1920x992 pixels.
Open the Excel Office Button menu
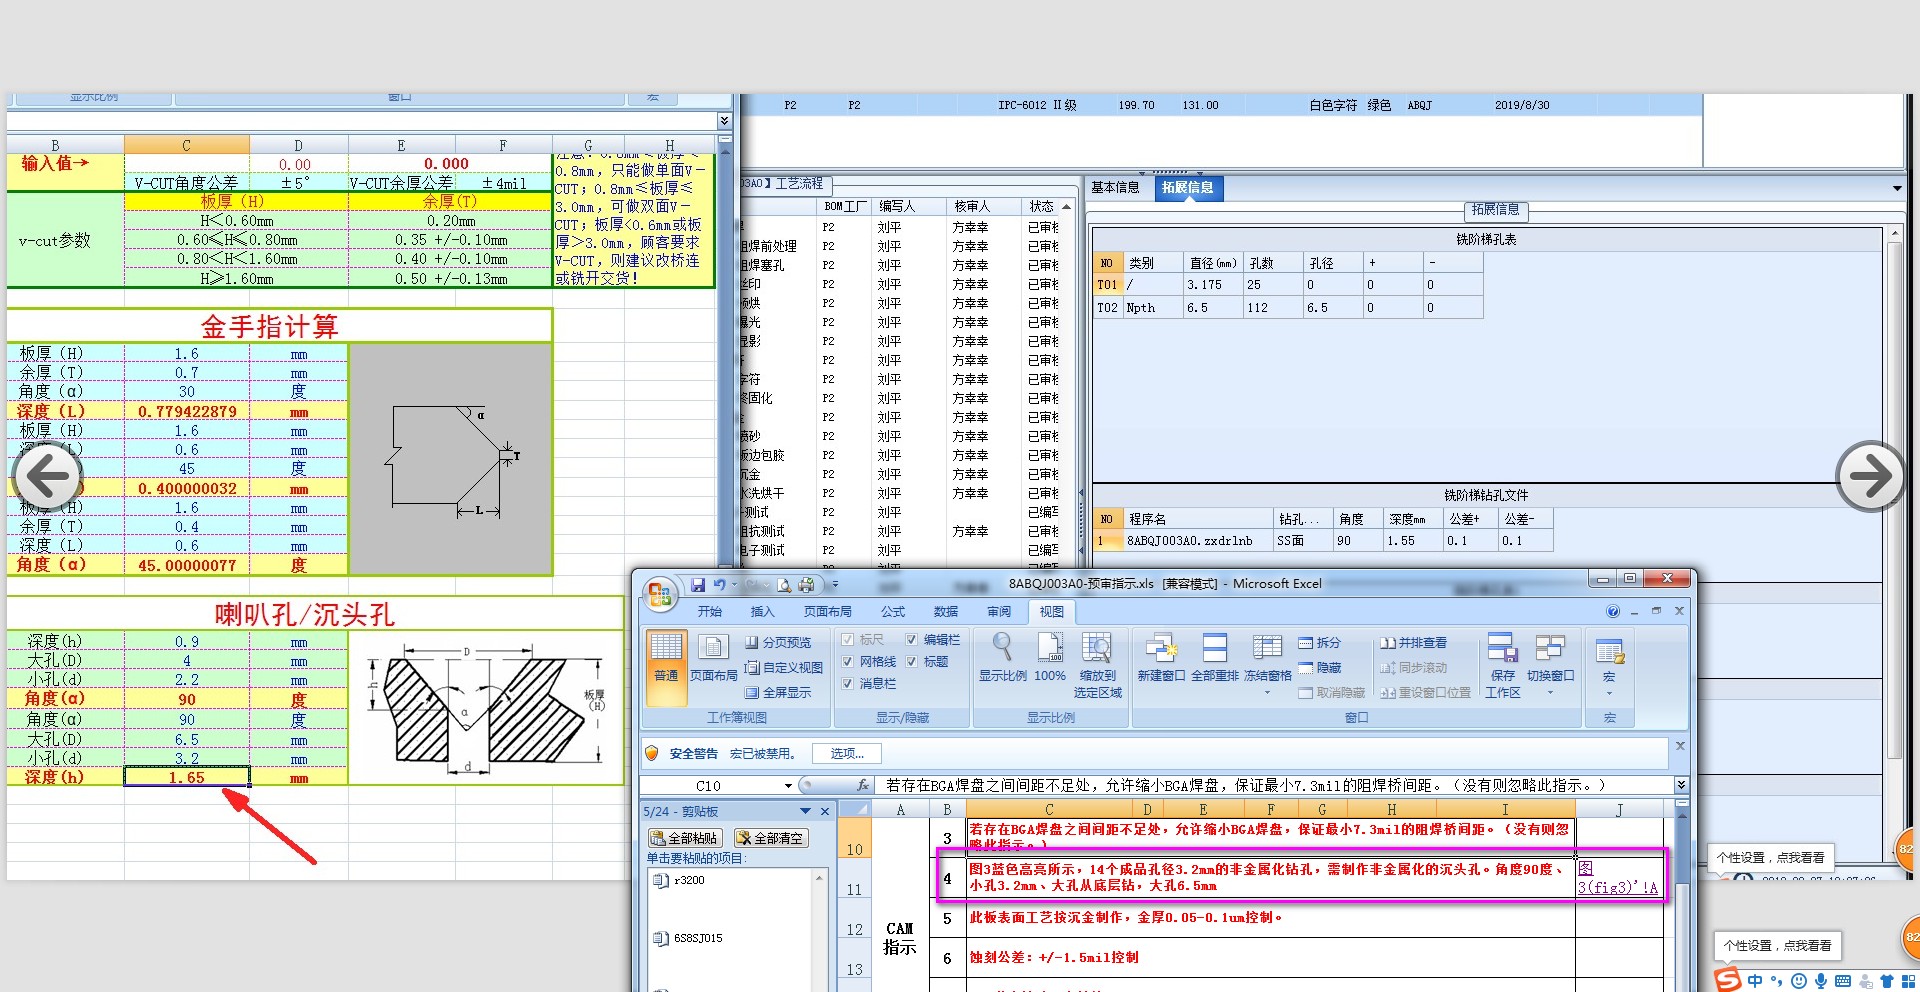pos(660,595)
